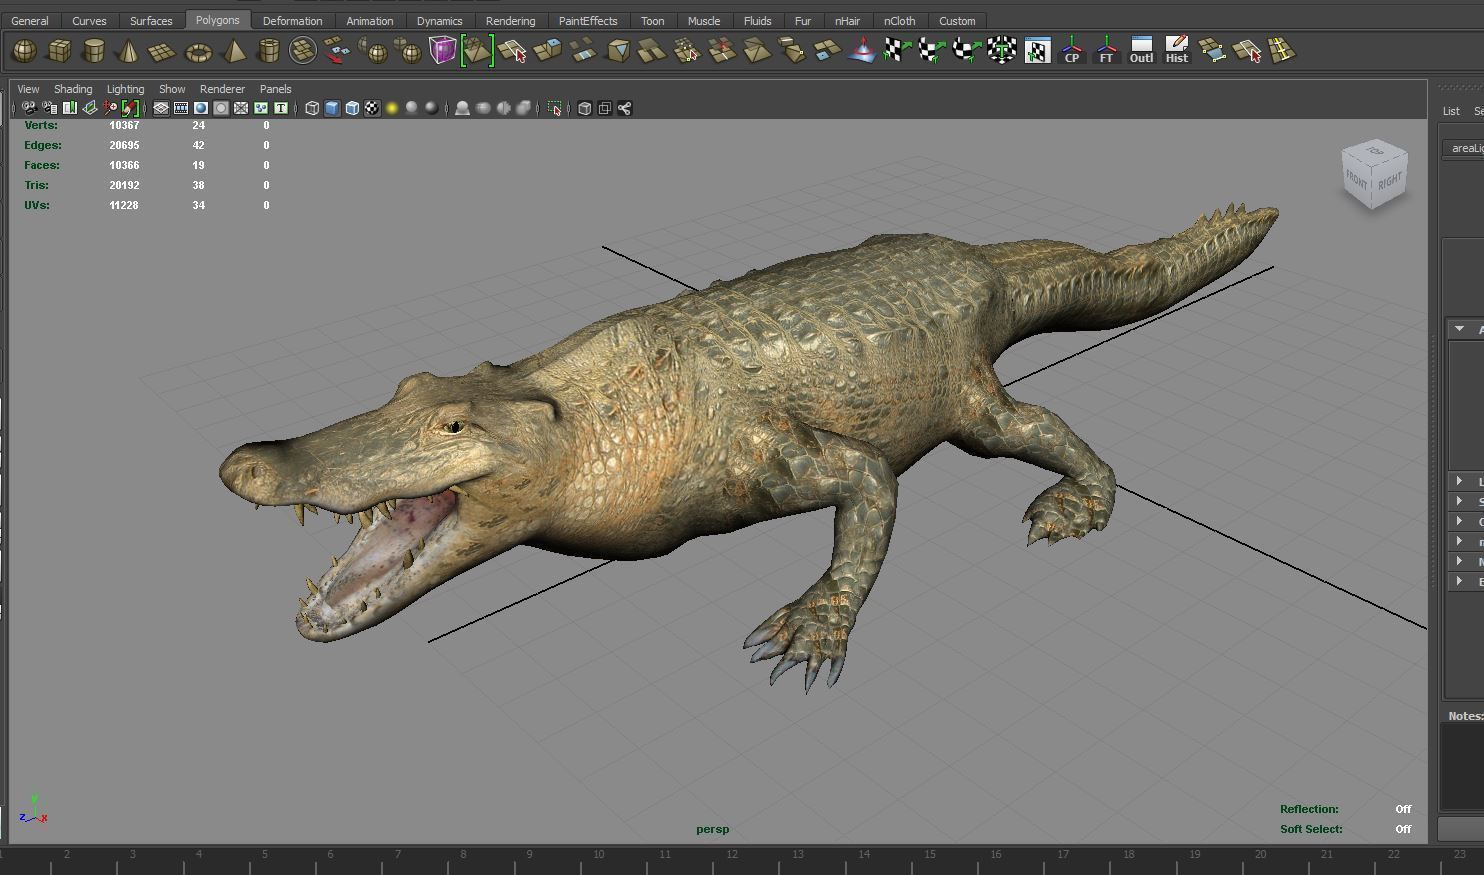Toggle the field chart overlay

[241, 108]
